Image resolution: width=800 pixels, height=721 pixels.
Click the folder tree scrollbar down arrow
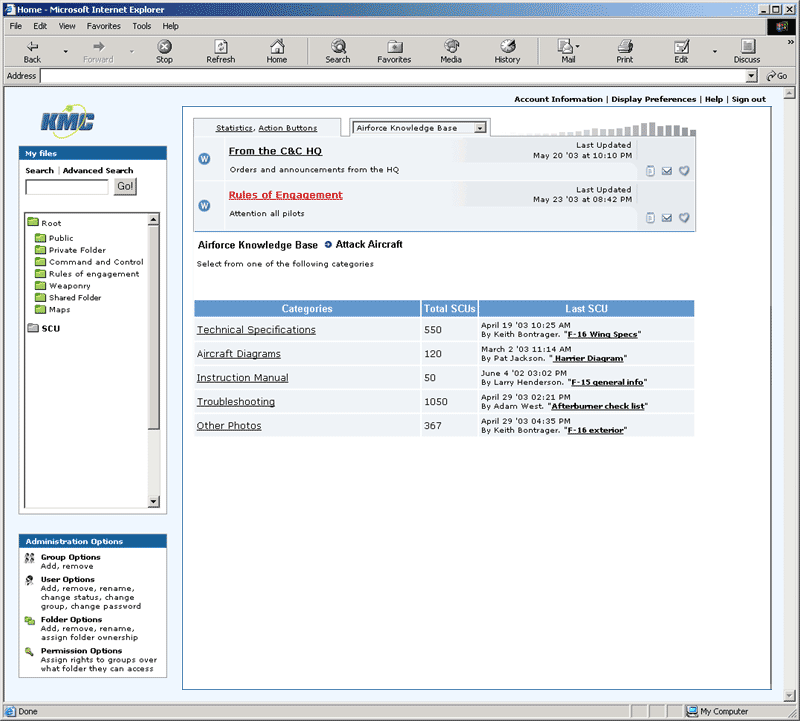[x=153, y=501]
